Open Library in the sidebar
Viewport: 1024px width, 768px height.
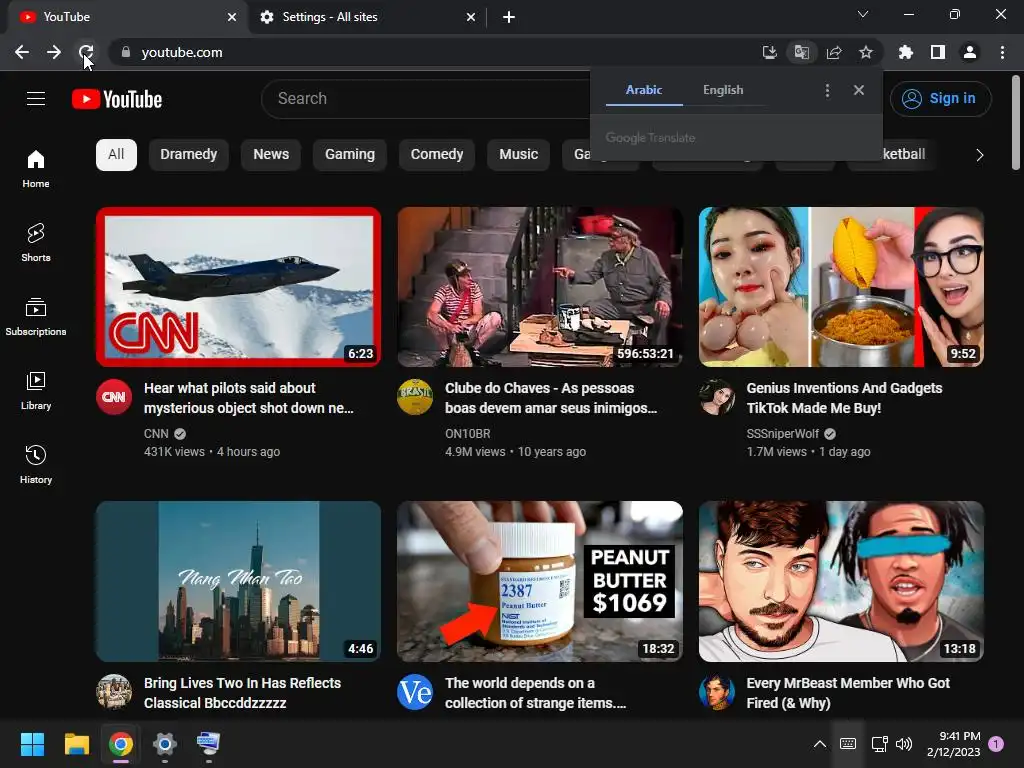tap(36, 391)
